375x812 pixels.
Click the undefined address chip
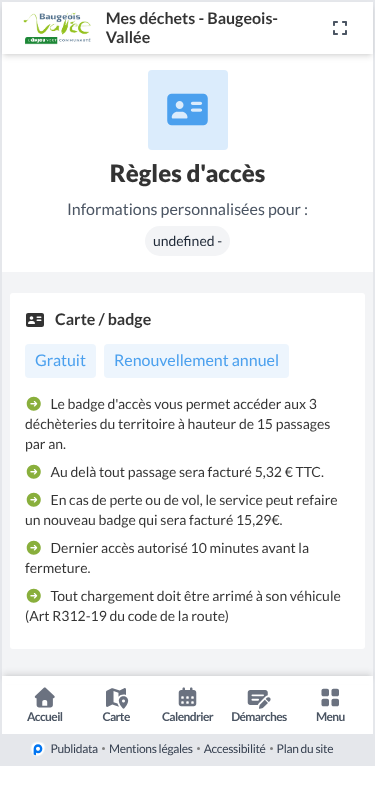188,241
